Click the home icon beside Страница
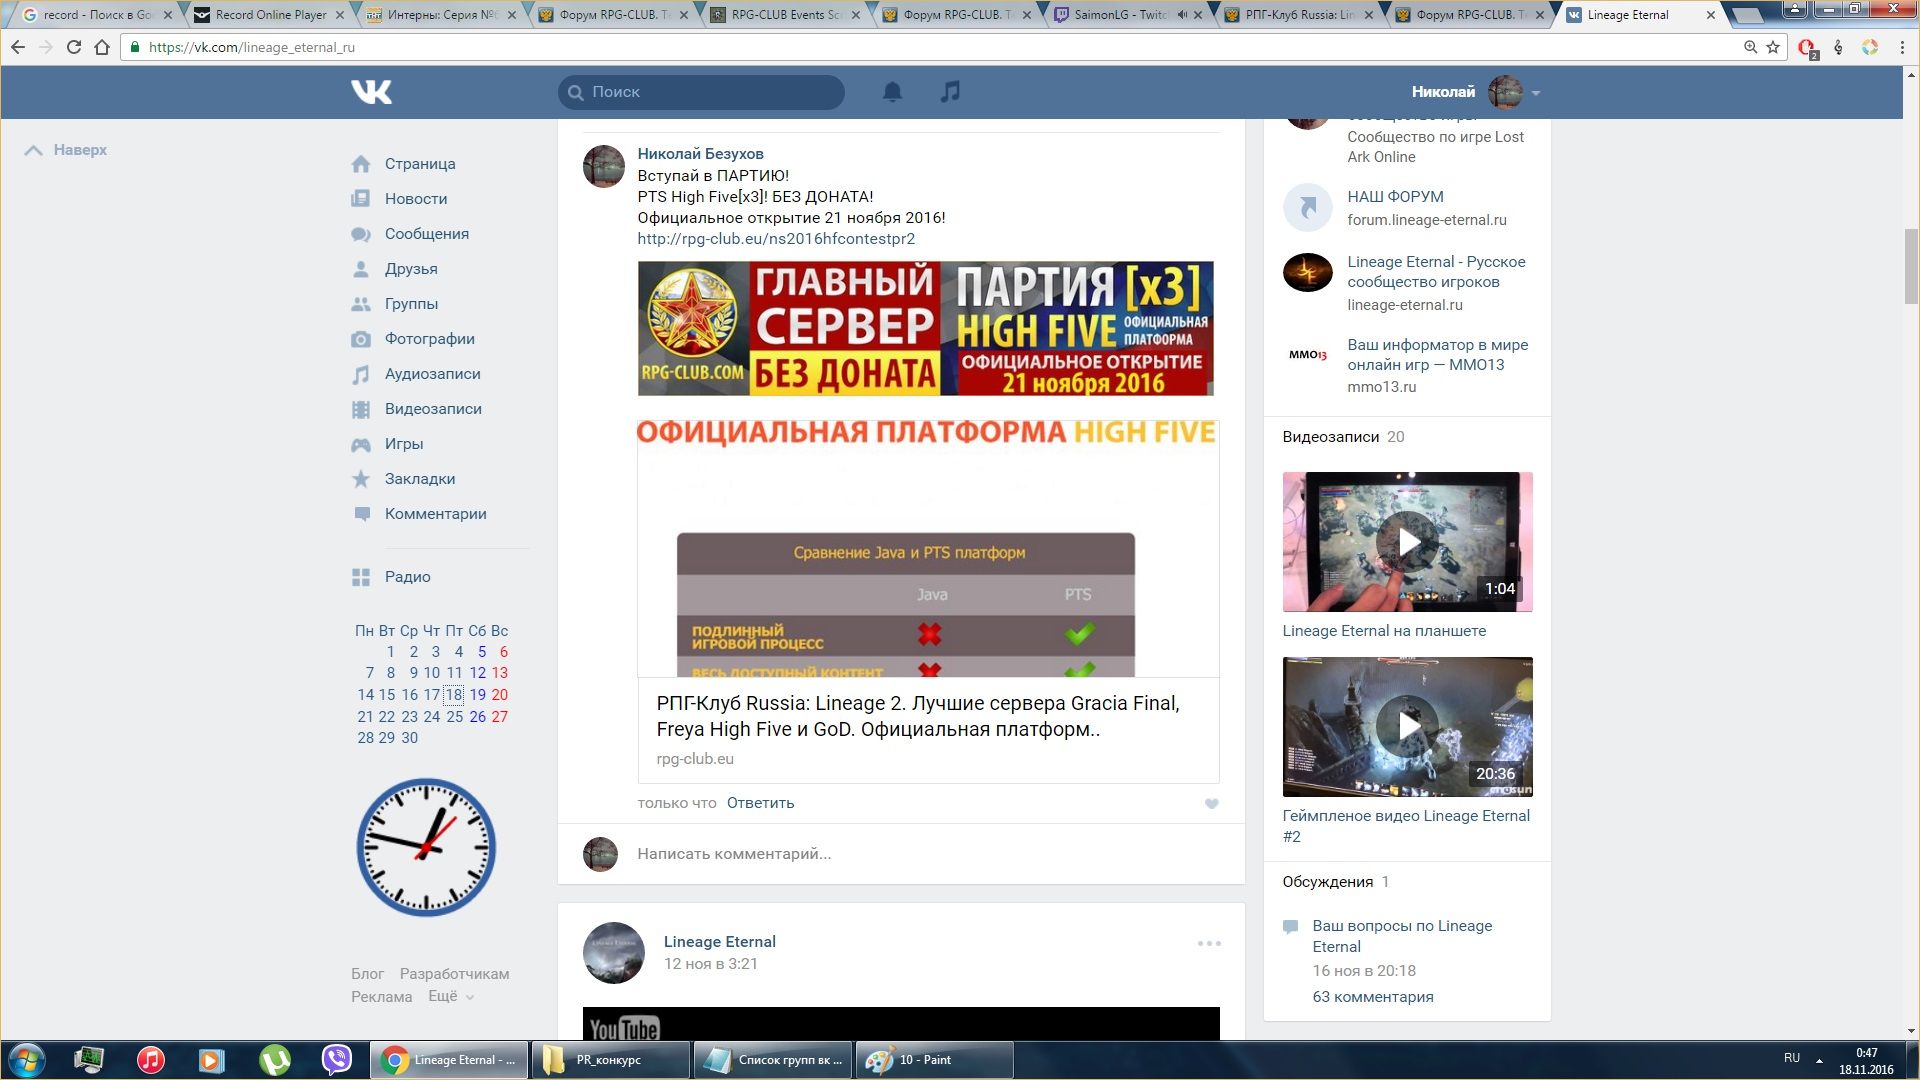The height and width of the screenshot is (1080, 1920). pyautogui.click(x=361, y=164)
